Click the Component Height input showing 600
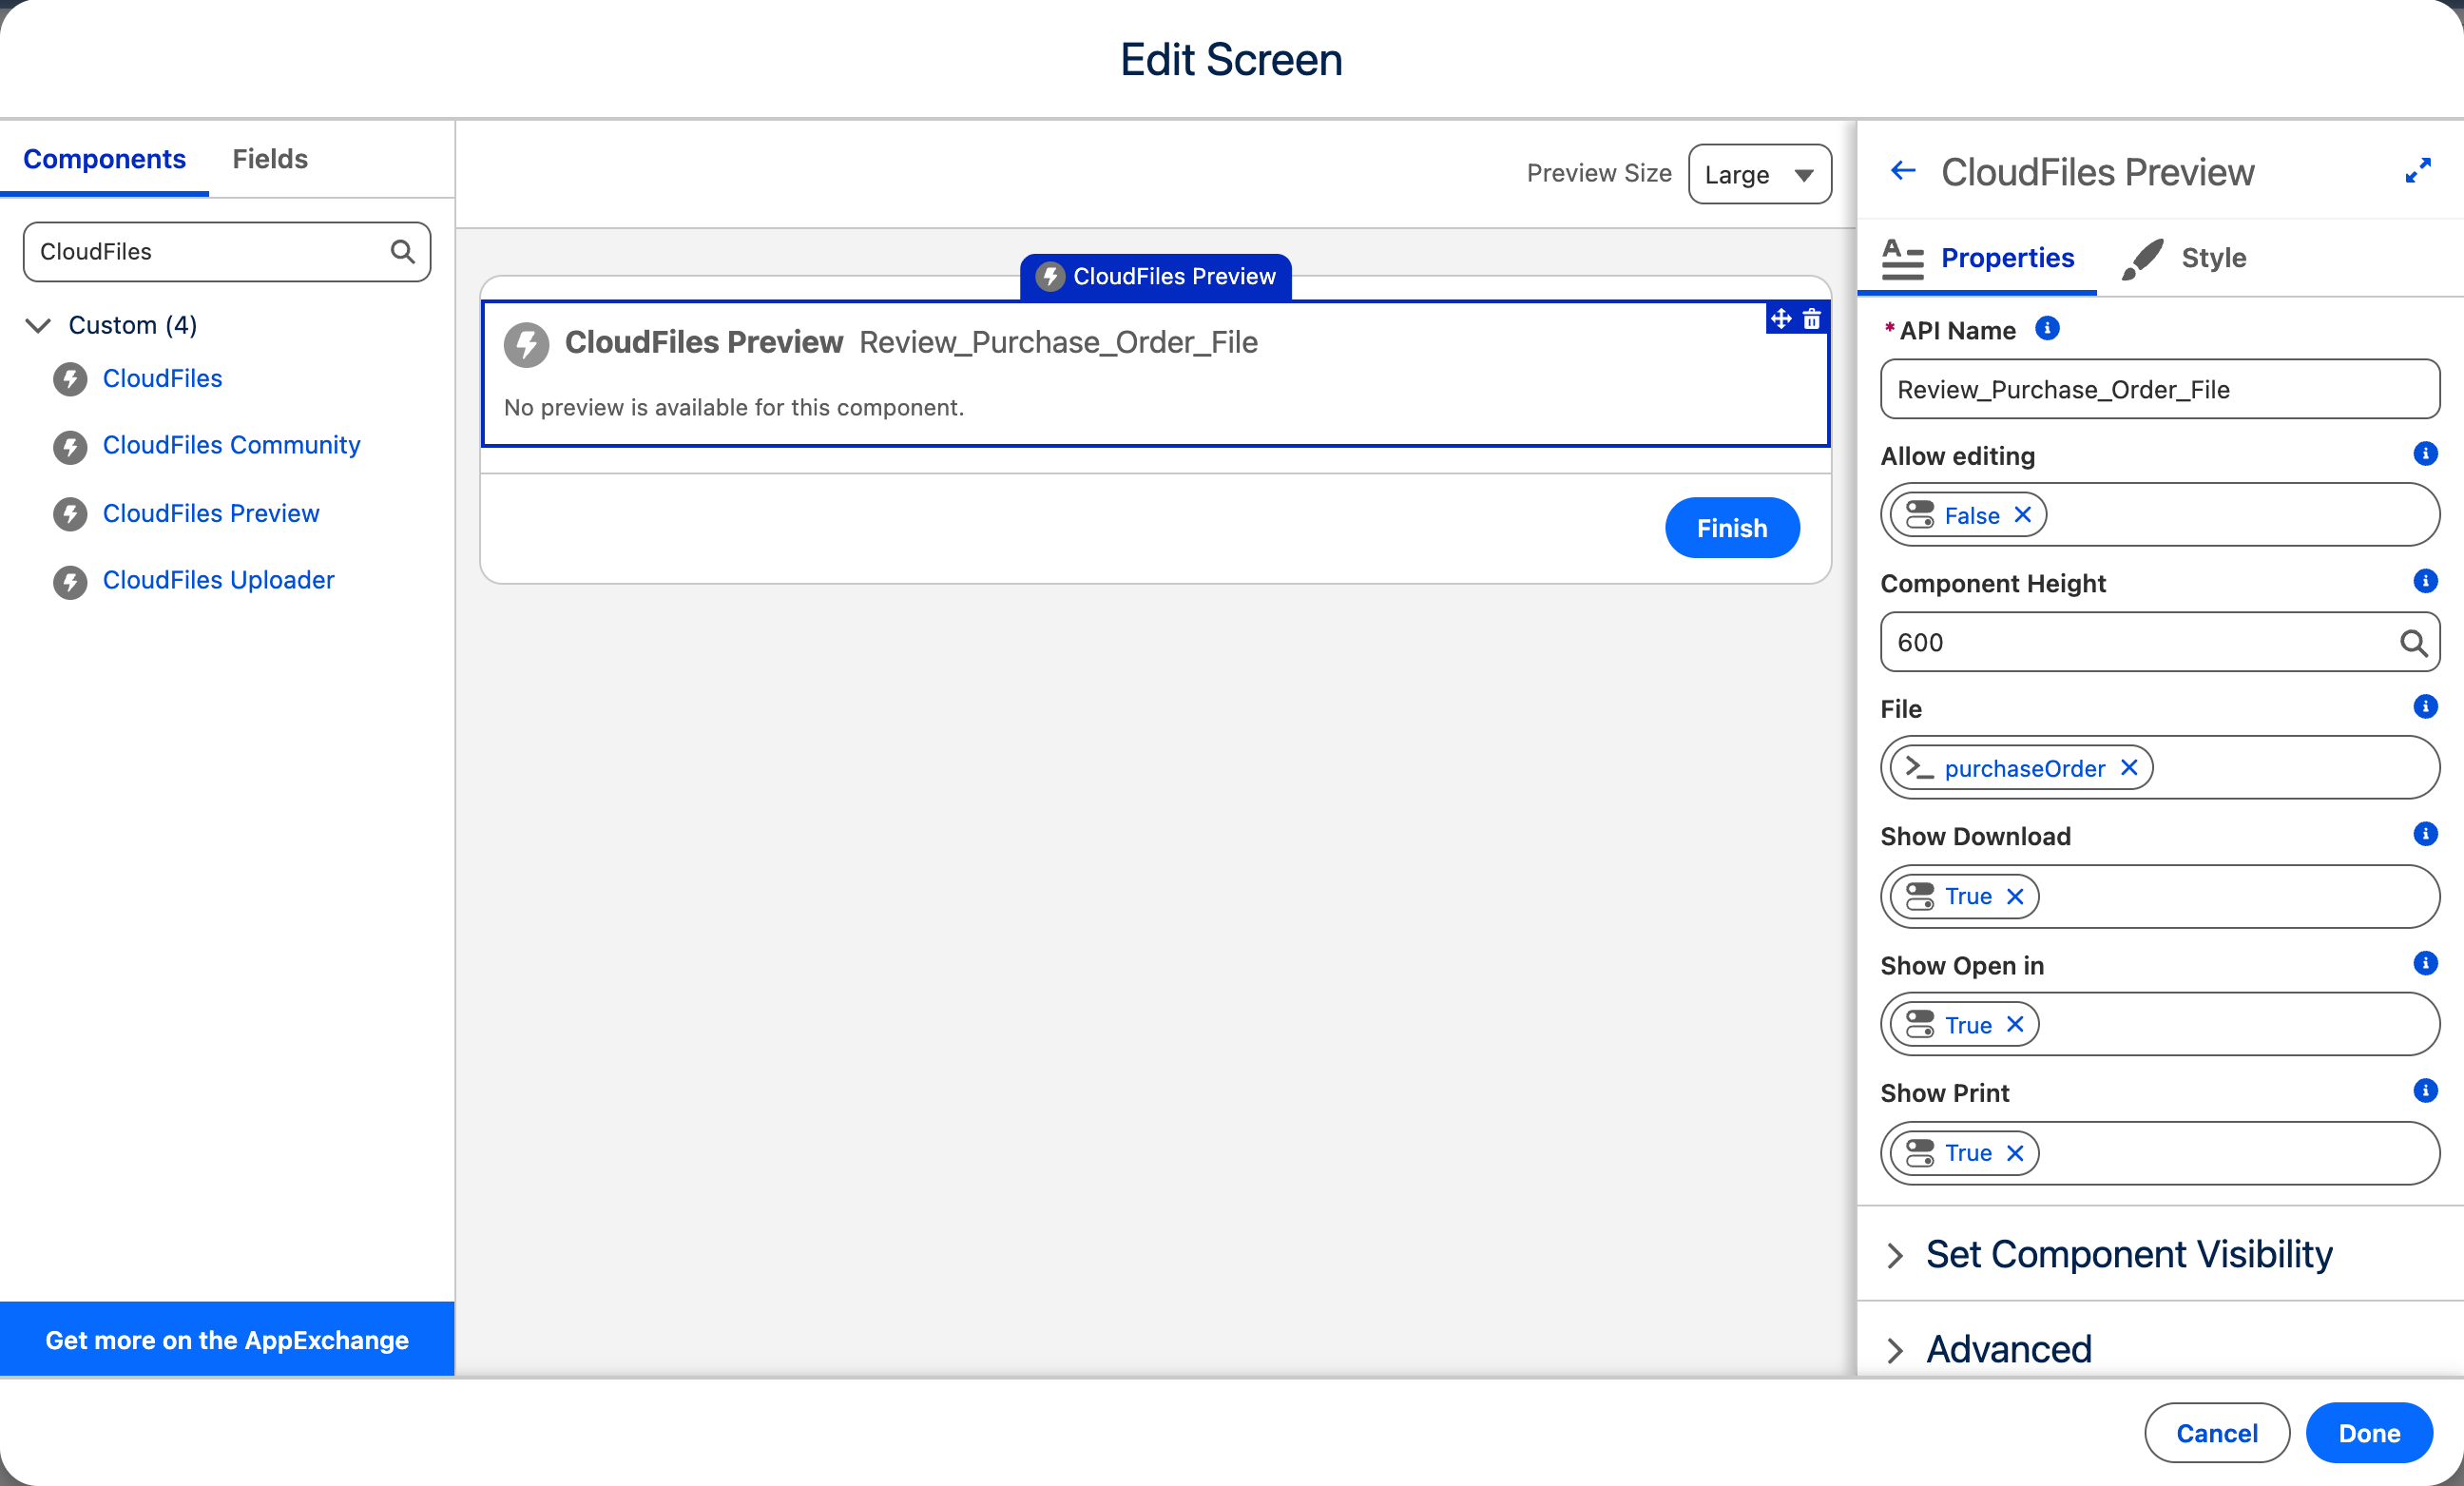This screenshot has width=2464, height=1486. 2160,642
